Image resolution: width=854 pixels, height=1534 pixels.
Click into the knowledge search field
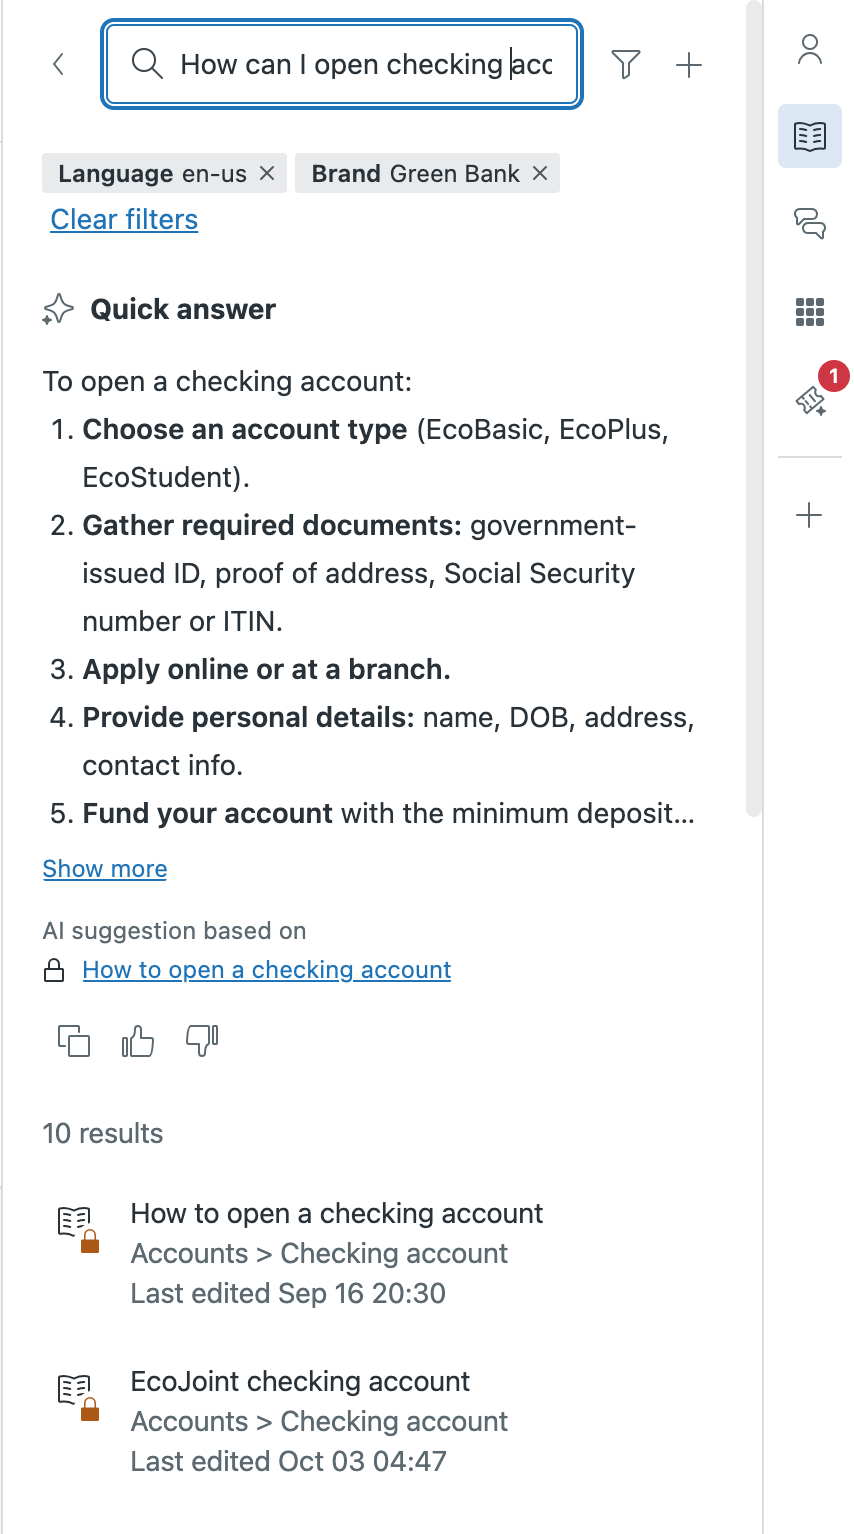click(x=360, y=65)
